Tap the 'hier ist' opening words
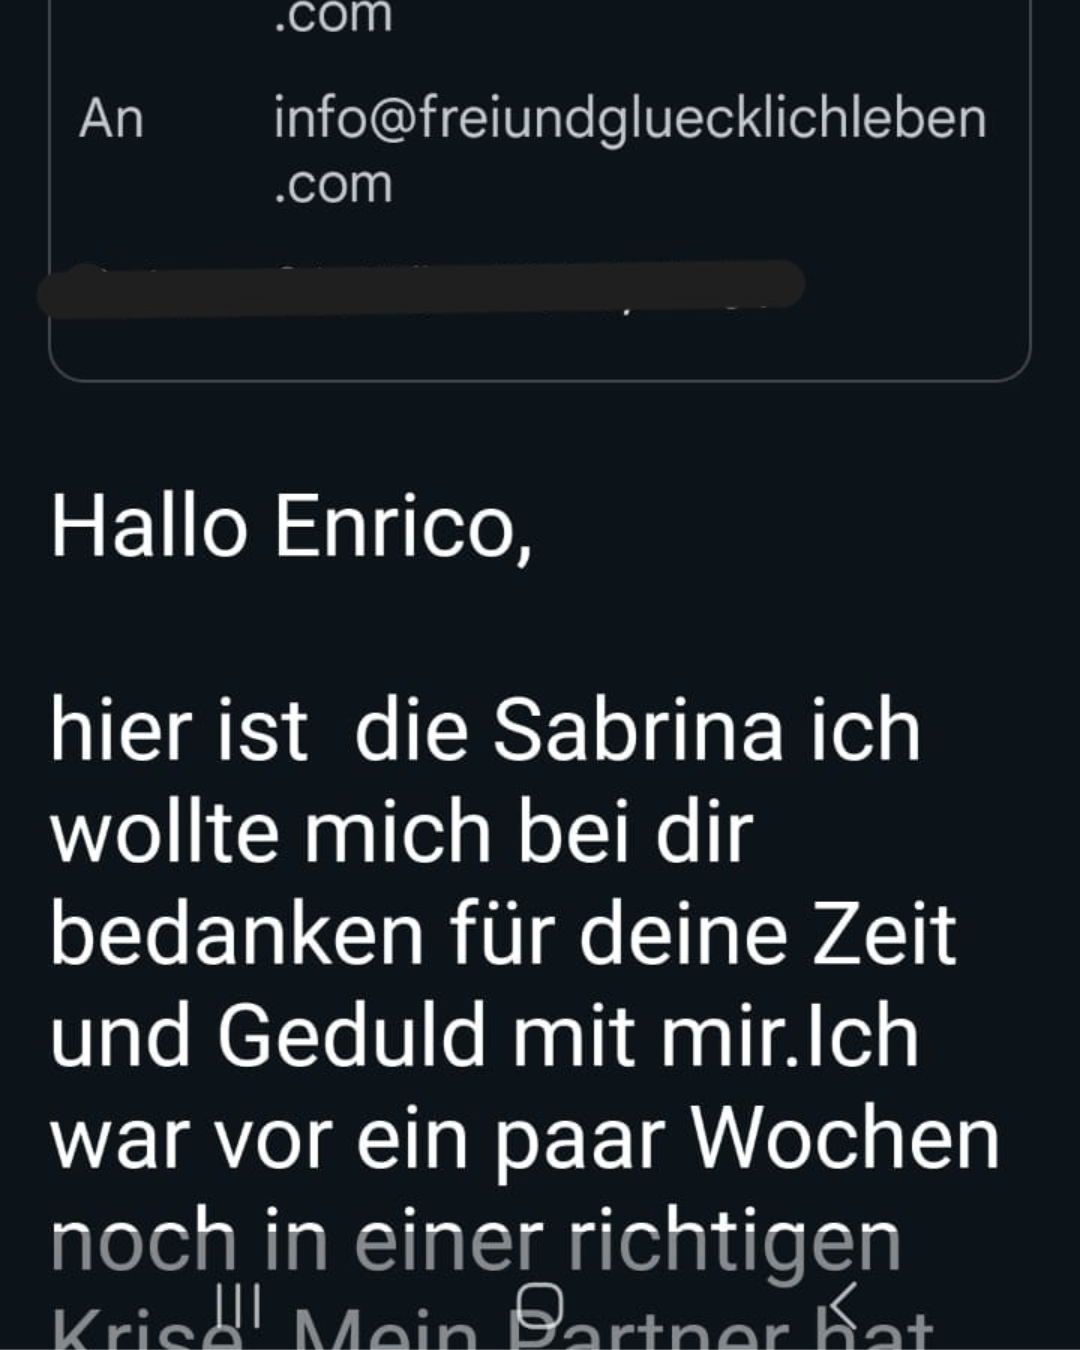Screen dimensions: 1080x1350 (179, 730)
